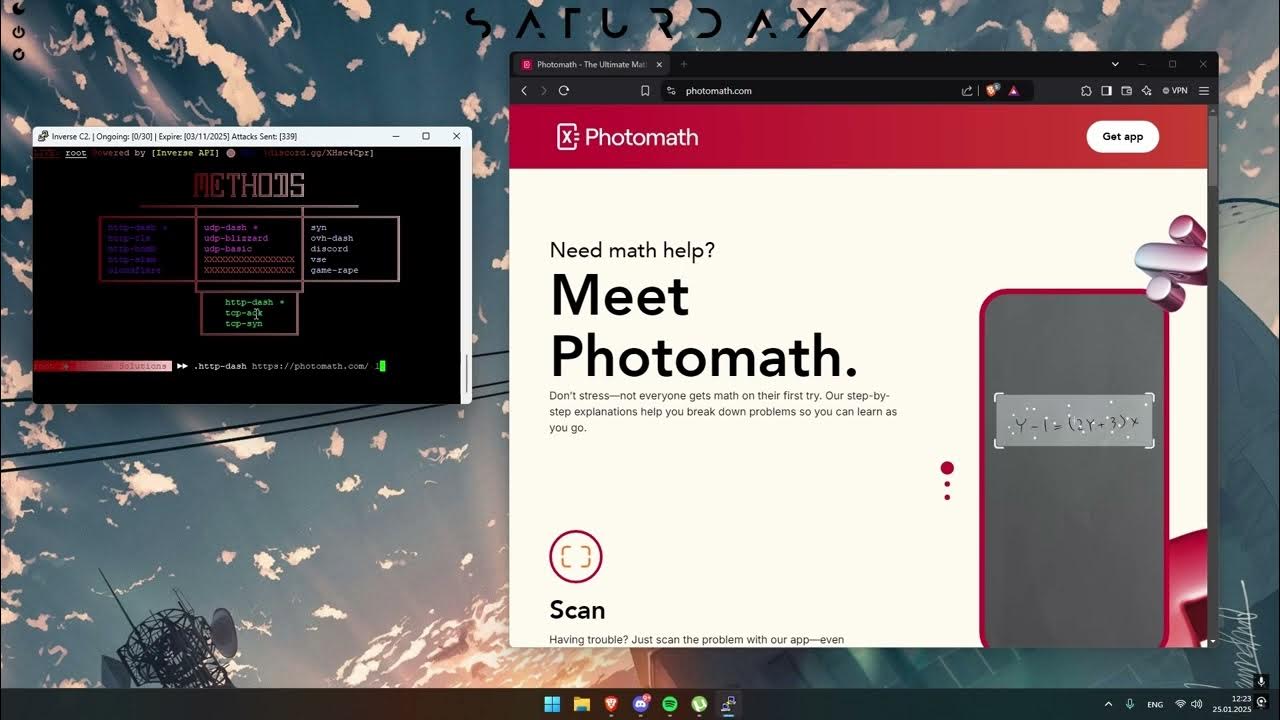Select the large active slide dot

tap(947, 468)
